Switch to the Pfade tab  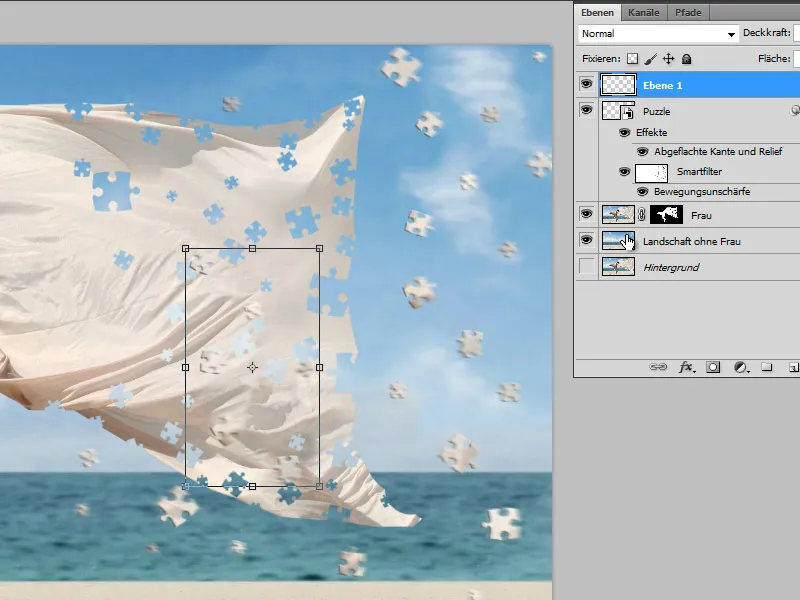pos(688,13)
